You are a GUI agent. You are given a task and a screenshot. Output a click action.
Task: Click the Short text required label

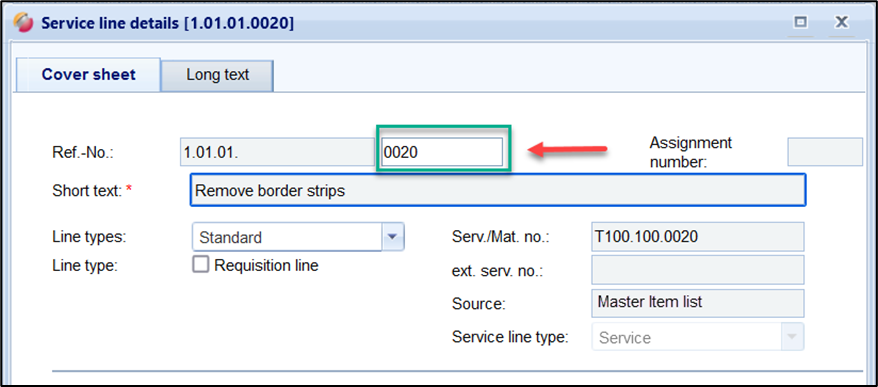92,190
